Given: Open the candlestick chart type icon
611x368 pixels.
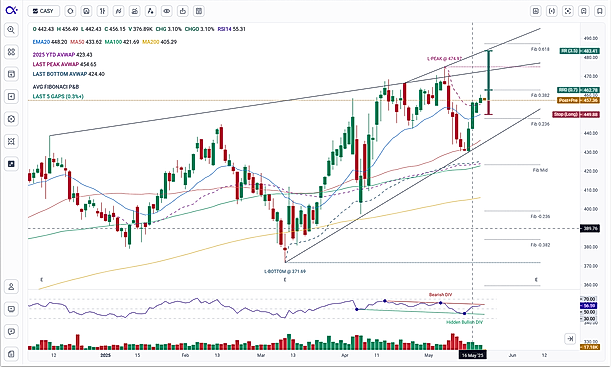Looking at the screenshot, I should pyautogui.click(x=102, y=11).
